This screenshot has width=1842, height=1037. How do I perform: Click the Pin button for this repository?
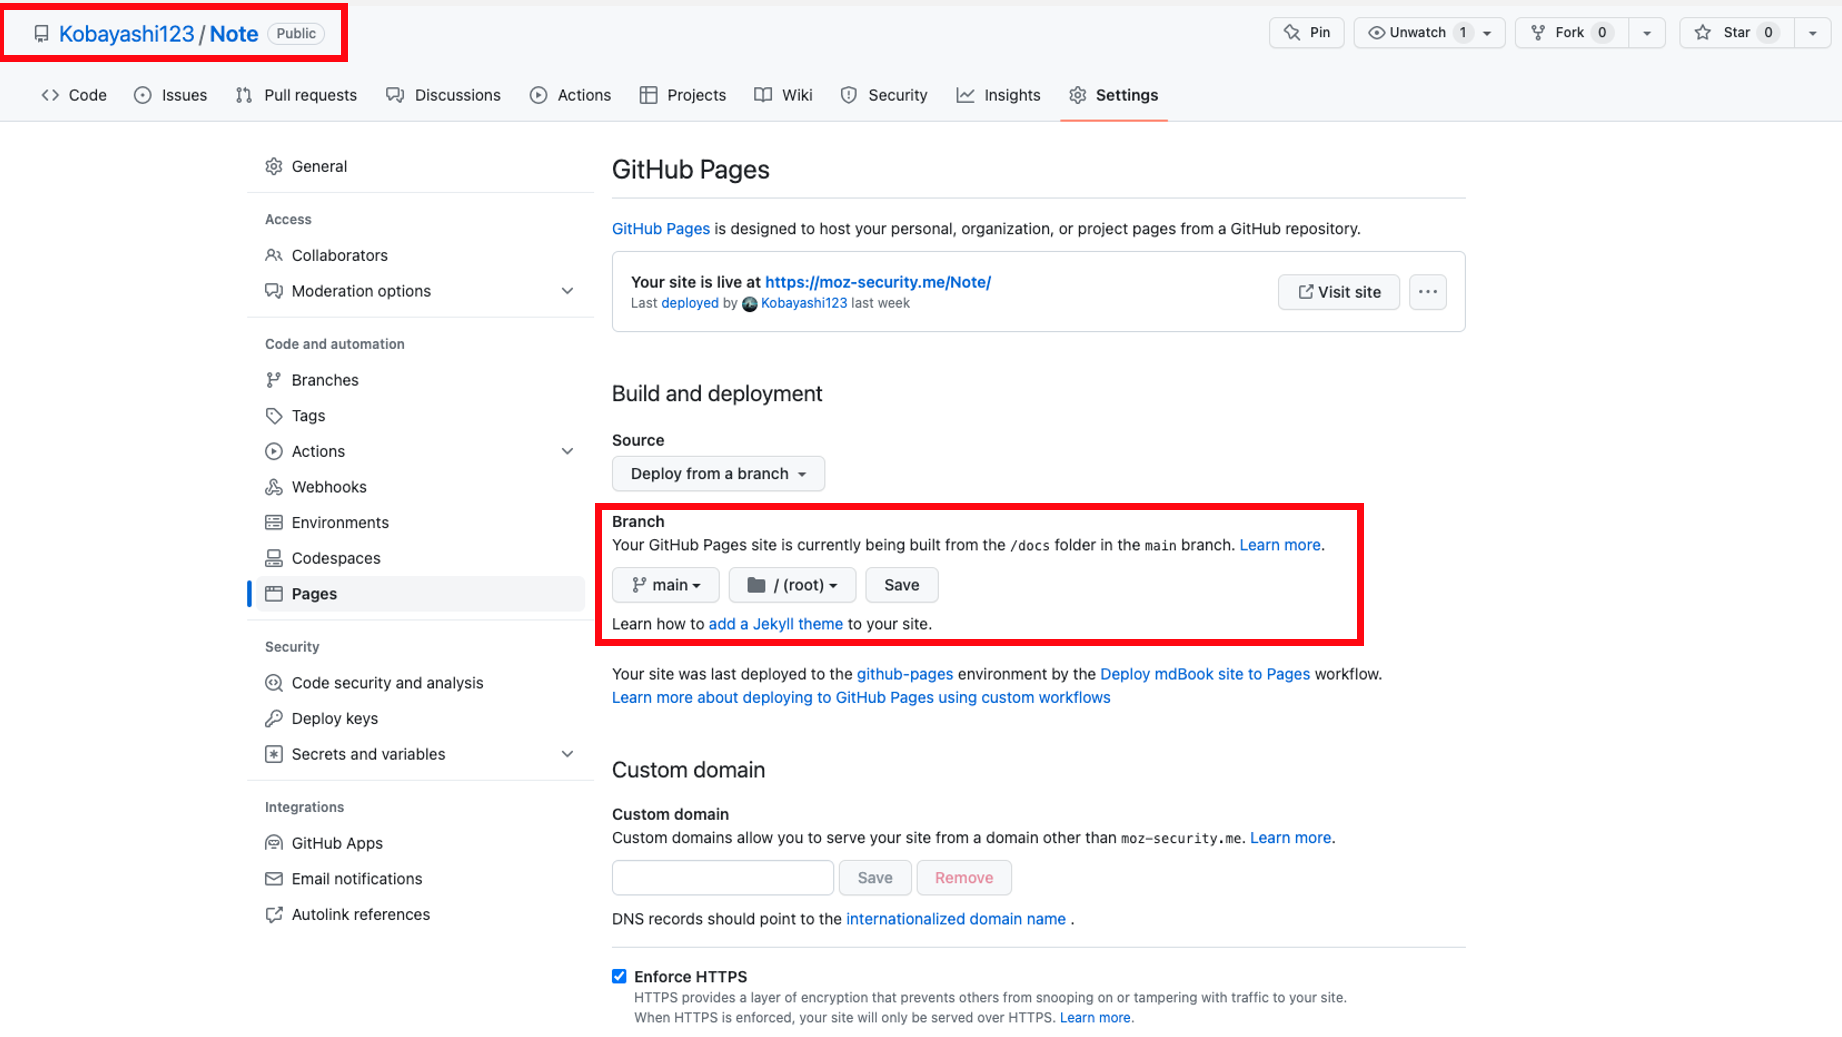point(1306,32)
